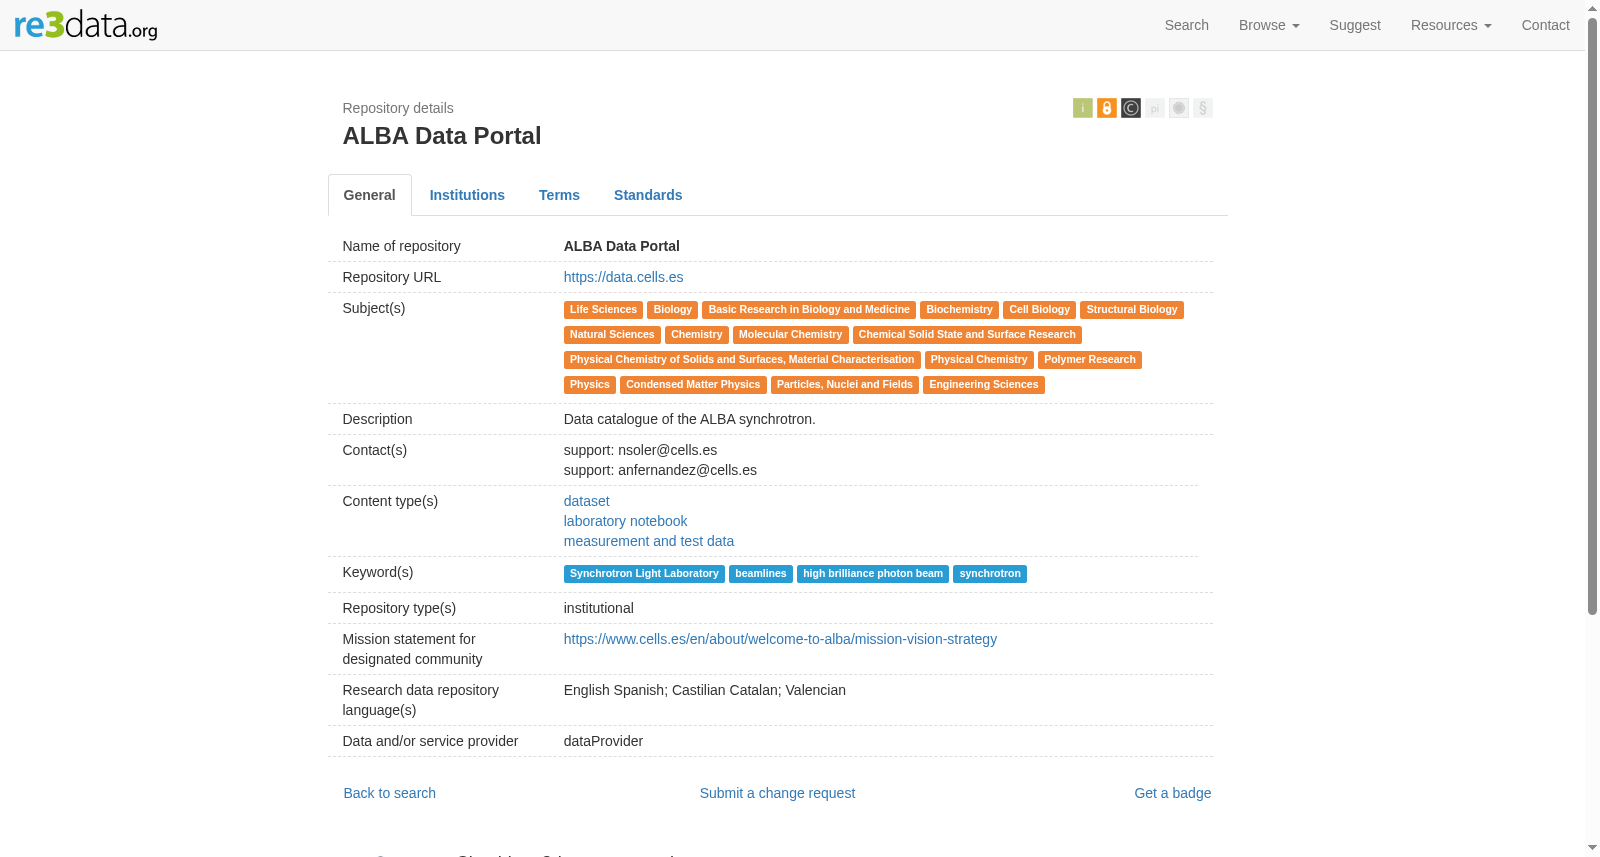Screen dimensions: 1600x857
Task: Open the Suggest page from navigation
Action: click(1355, 25)
